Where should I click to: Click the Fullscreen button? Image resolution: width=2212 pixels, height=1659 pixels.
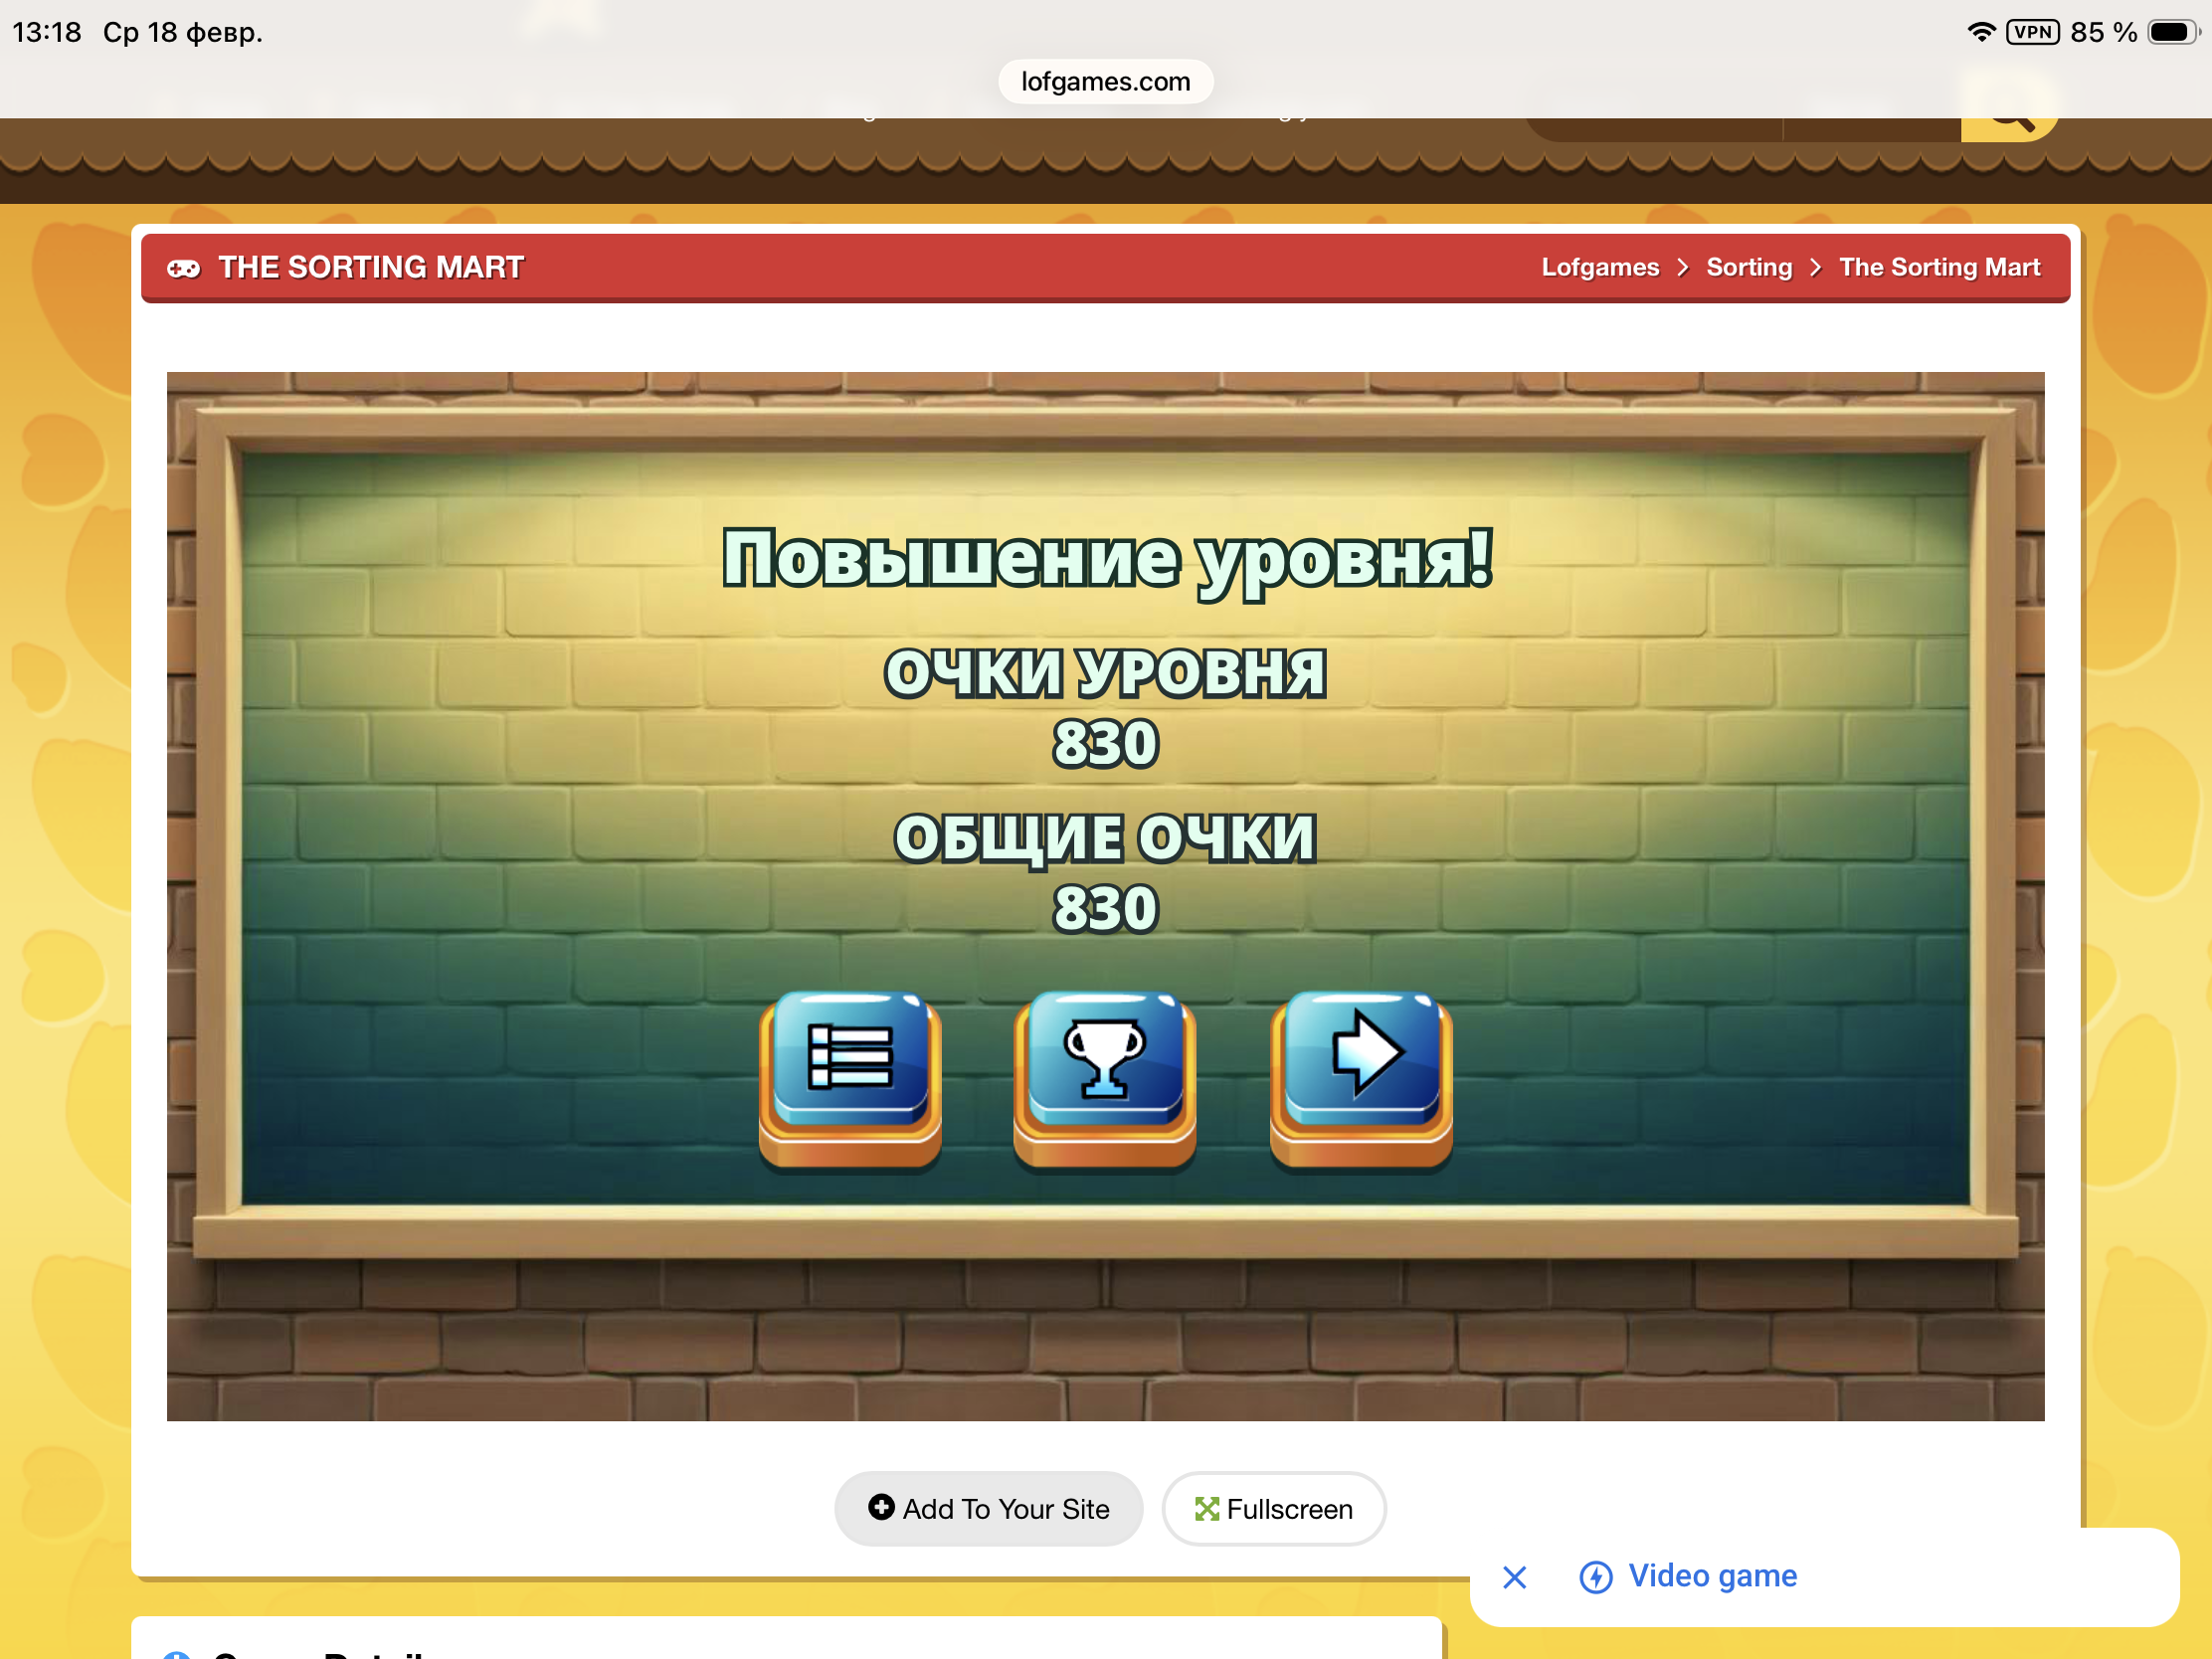[1273, 1508]
